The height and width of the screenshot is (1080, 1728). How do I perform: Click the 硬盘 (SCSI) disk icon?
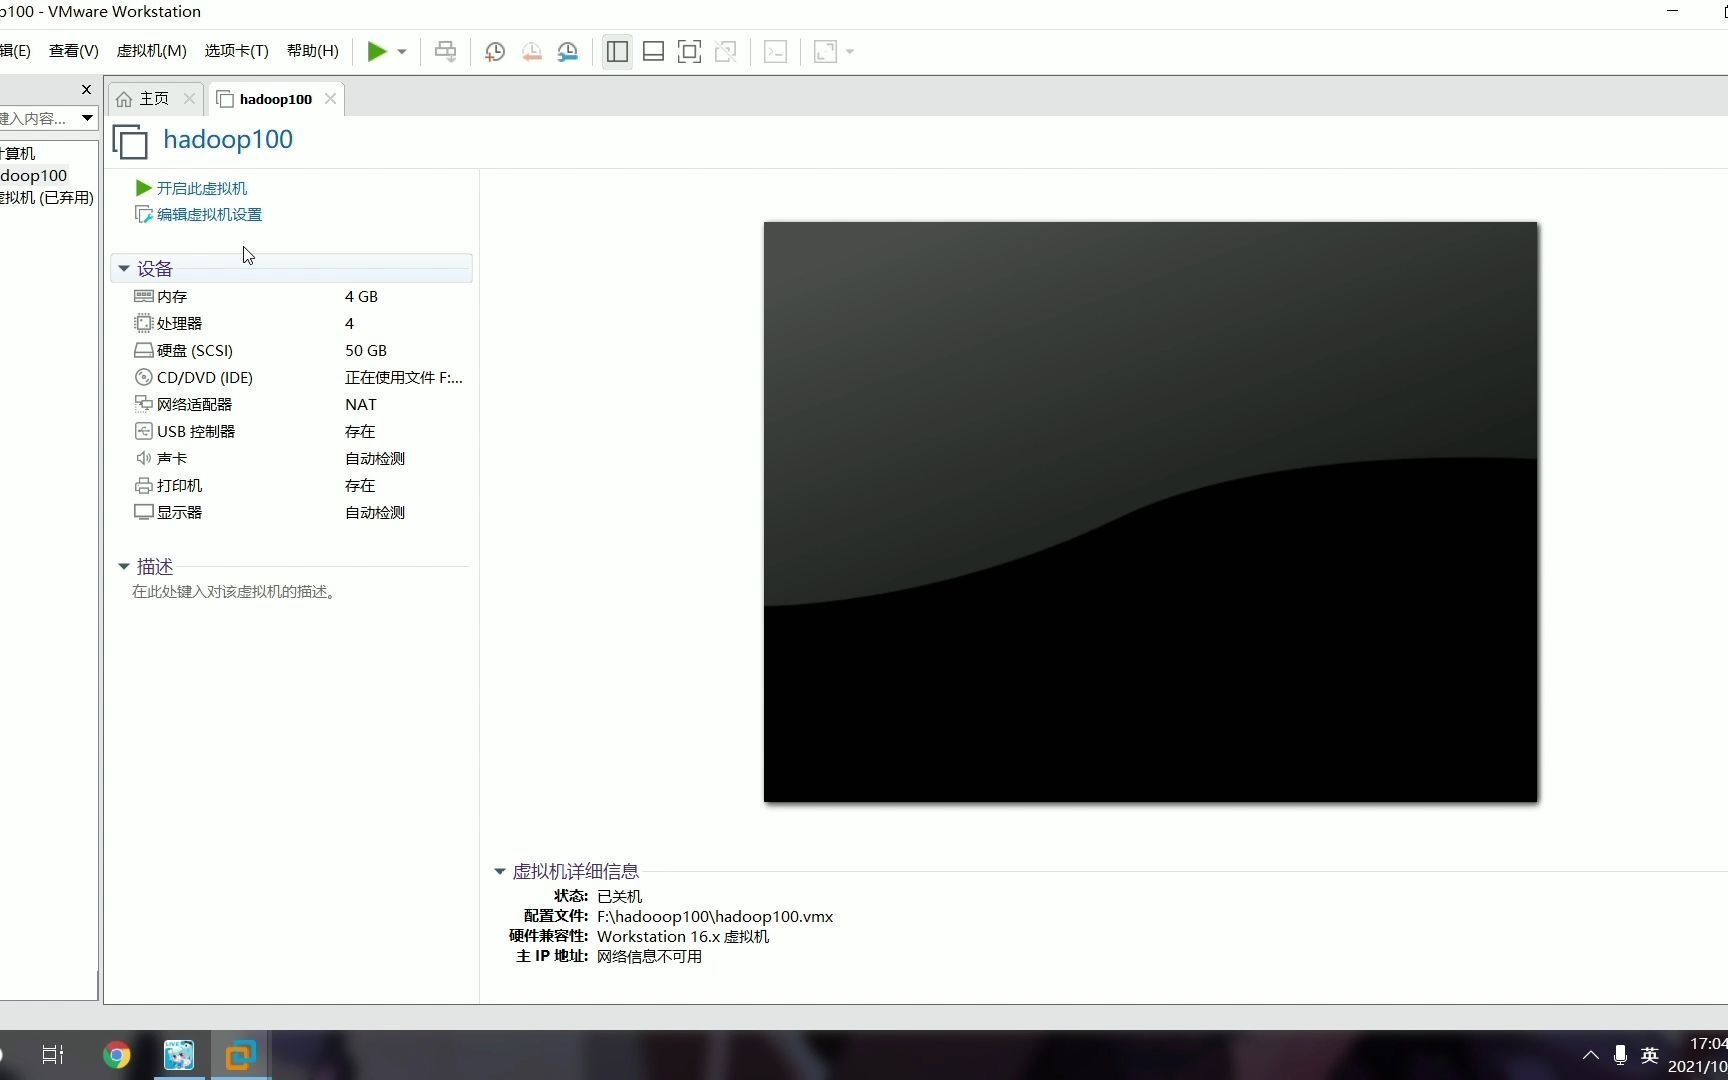coord(144,350)
